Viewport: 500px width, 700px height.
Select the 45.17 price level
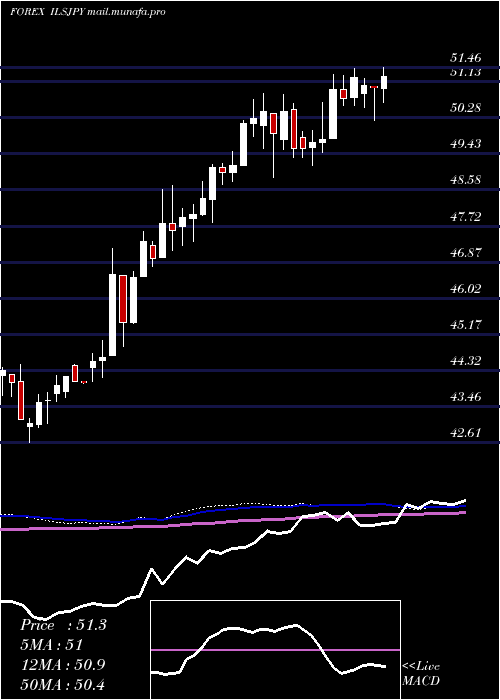click(466, 325)
